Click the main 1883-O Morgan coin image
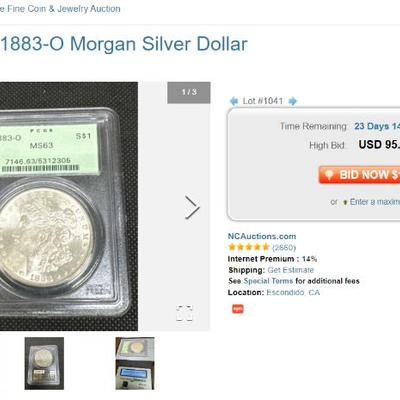The height and width of the screenshot is (400, 400). click(69, 206)
